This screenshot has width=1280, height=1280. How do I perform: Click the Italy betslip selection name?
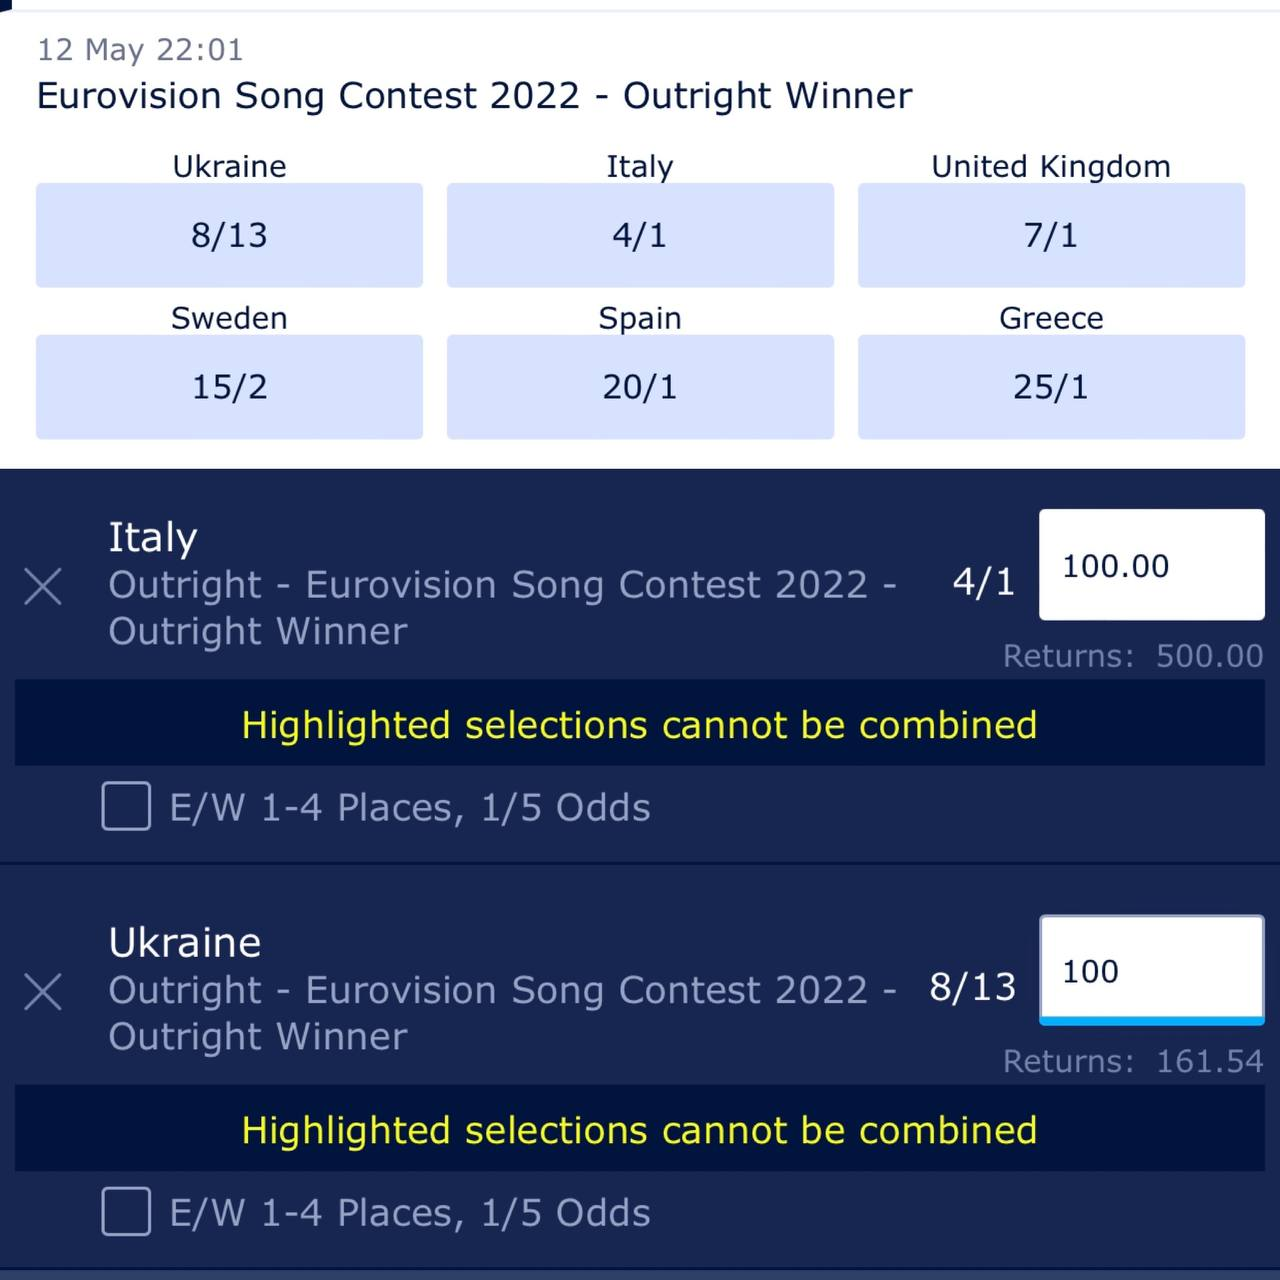tap(153, 537)
